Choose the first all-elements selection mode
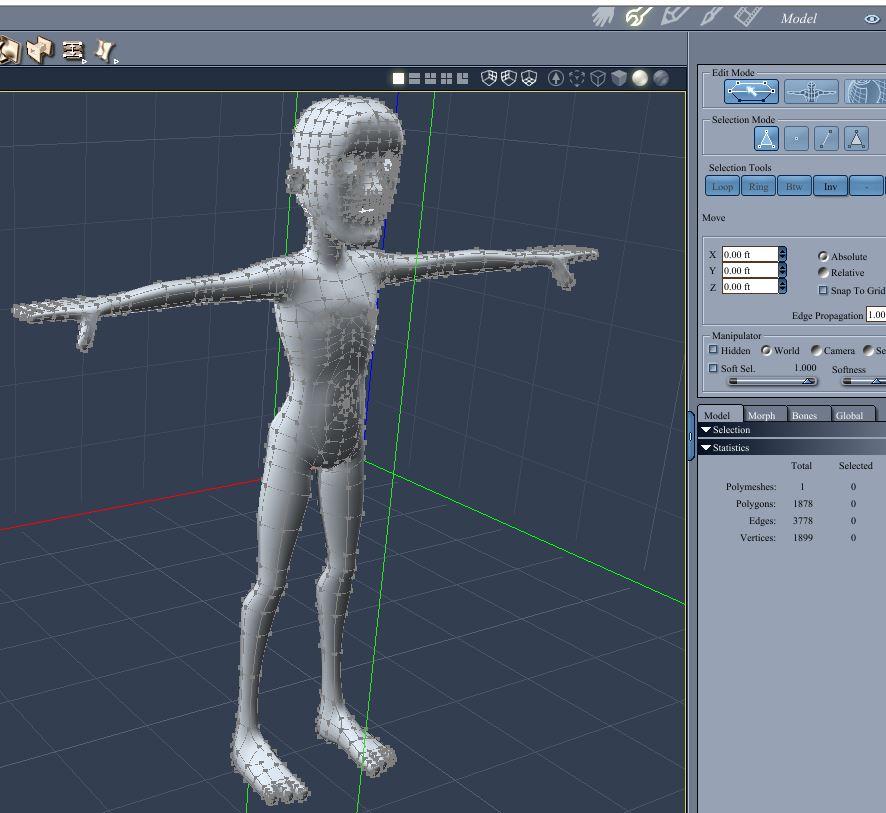Screen dimensions: 886x813 coord(766,138)
